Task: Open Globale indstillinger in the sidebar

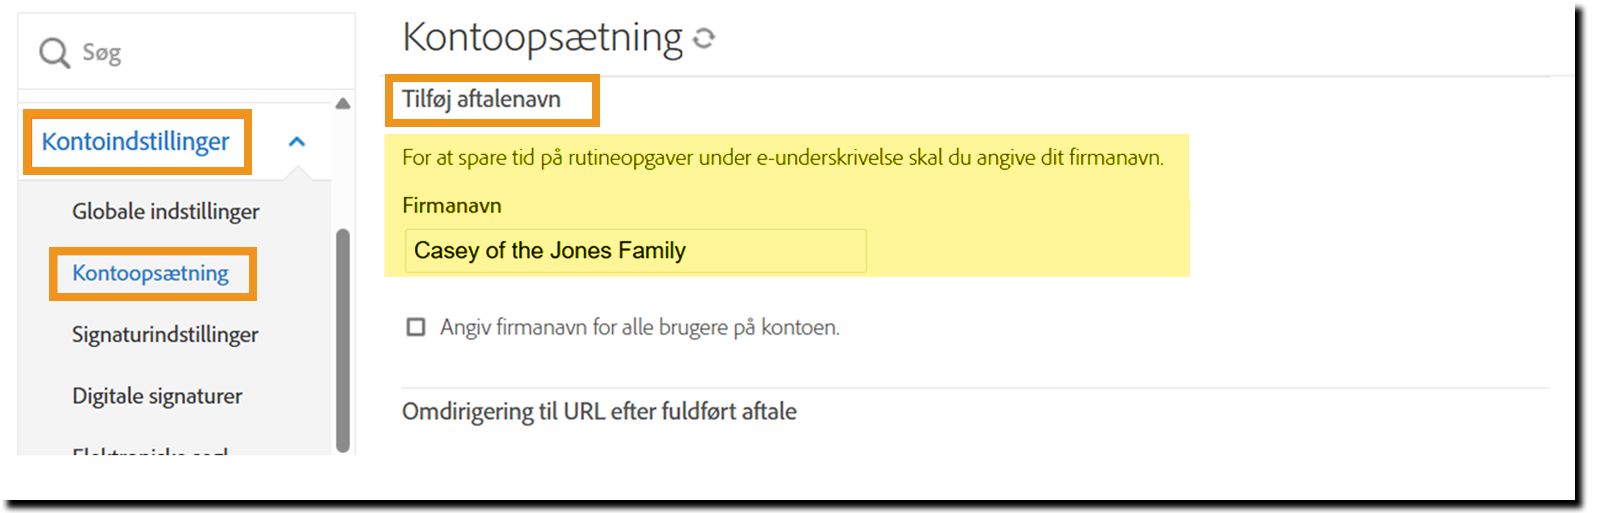Action: [x=165, y=212]
